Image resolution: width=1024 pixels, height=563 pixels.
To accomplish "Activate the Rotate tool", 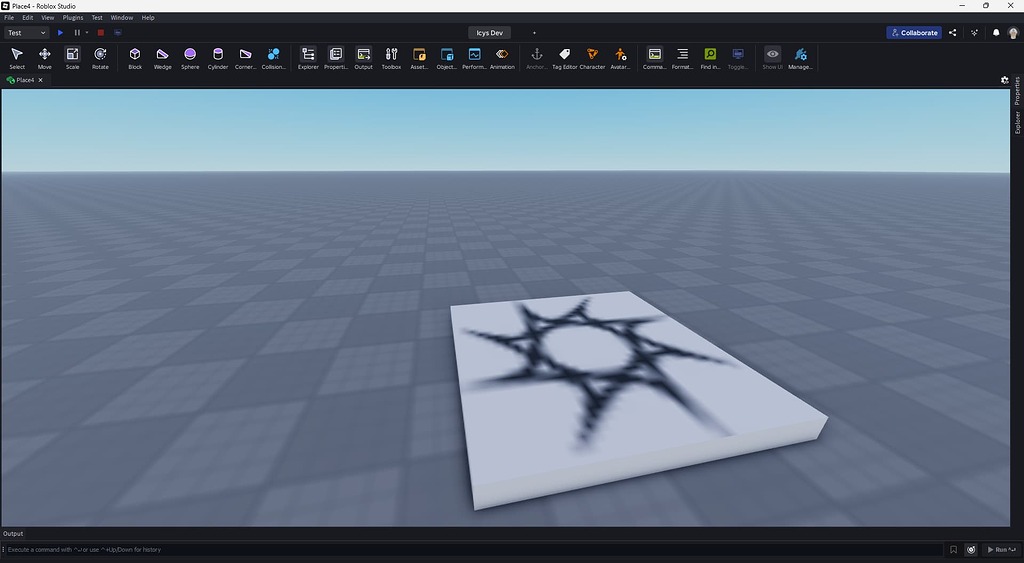I will click(100, 58).
